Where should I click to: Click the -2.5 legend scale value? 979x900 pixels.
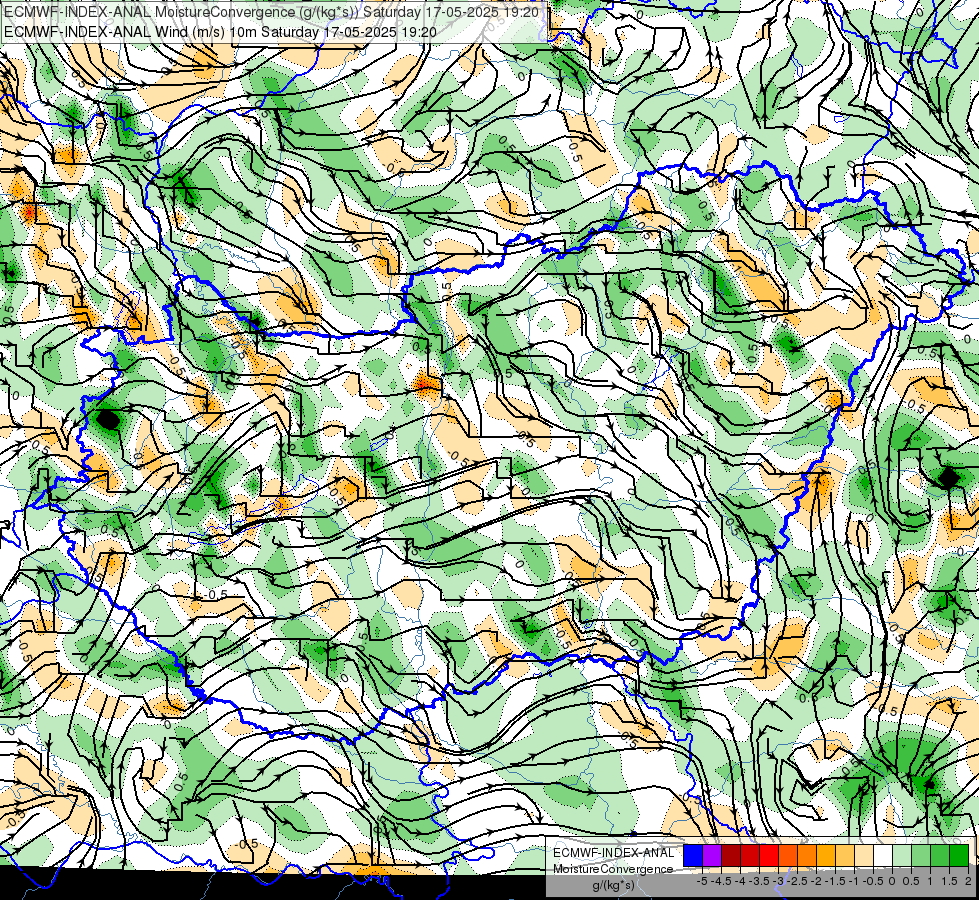click(797, 881)
